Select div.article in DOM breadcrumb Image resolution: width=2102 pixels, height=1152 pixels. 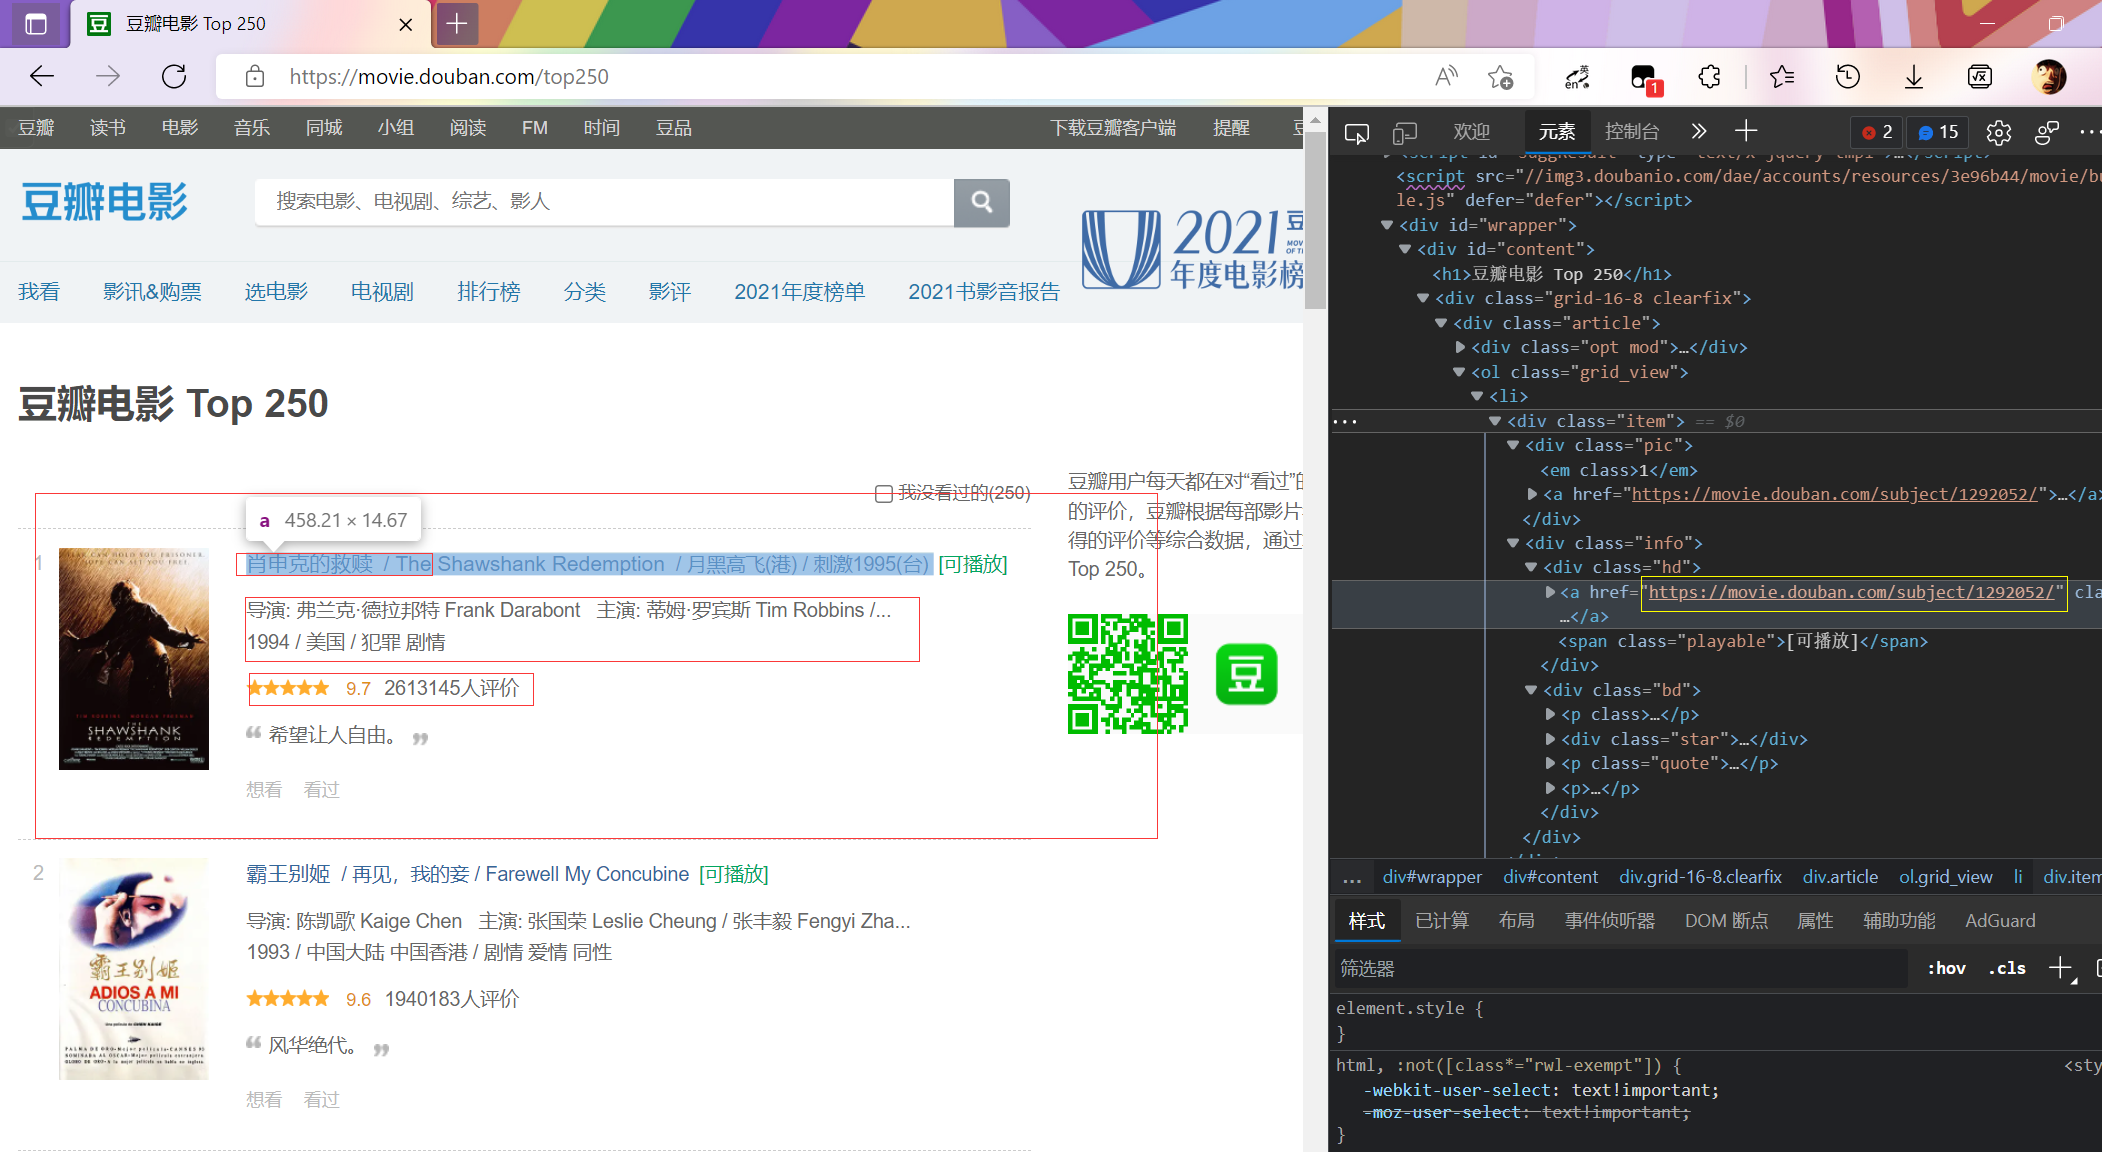[1840, 877]
